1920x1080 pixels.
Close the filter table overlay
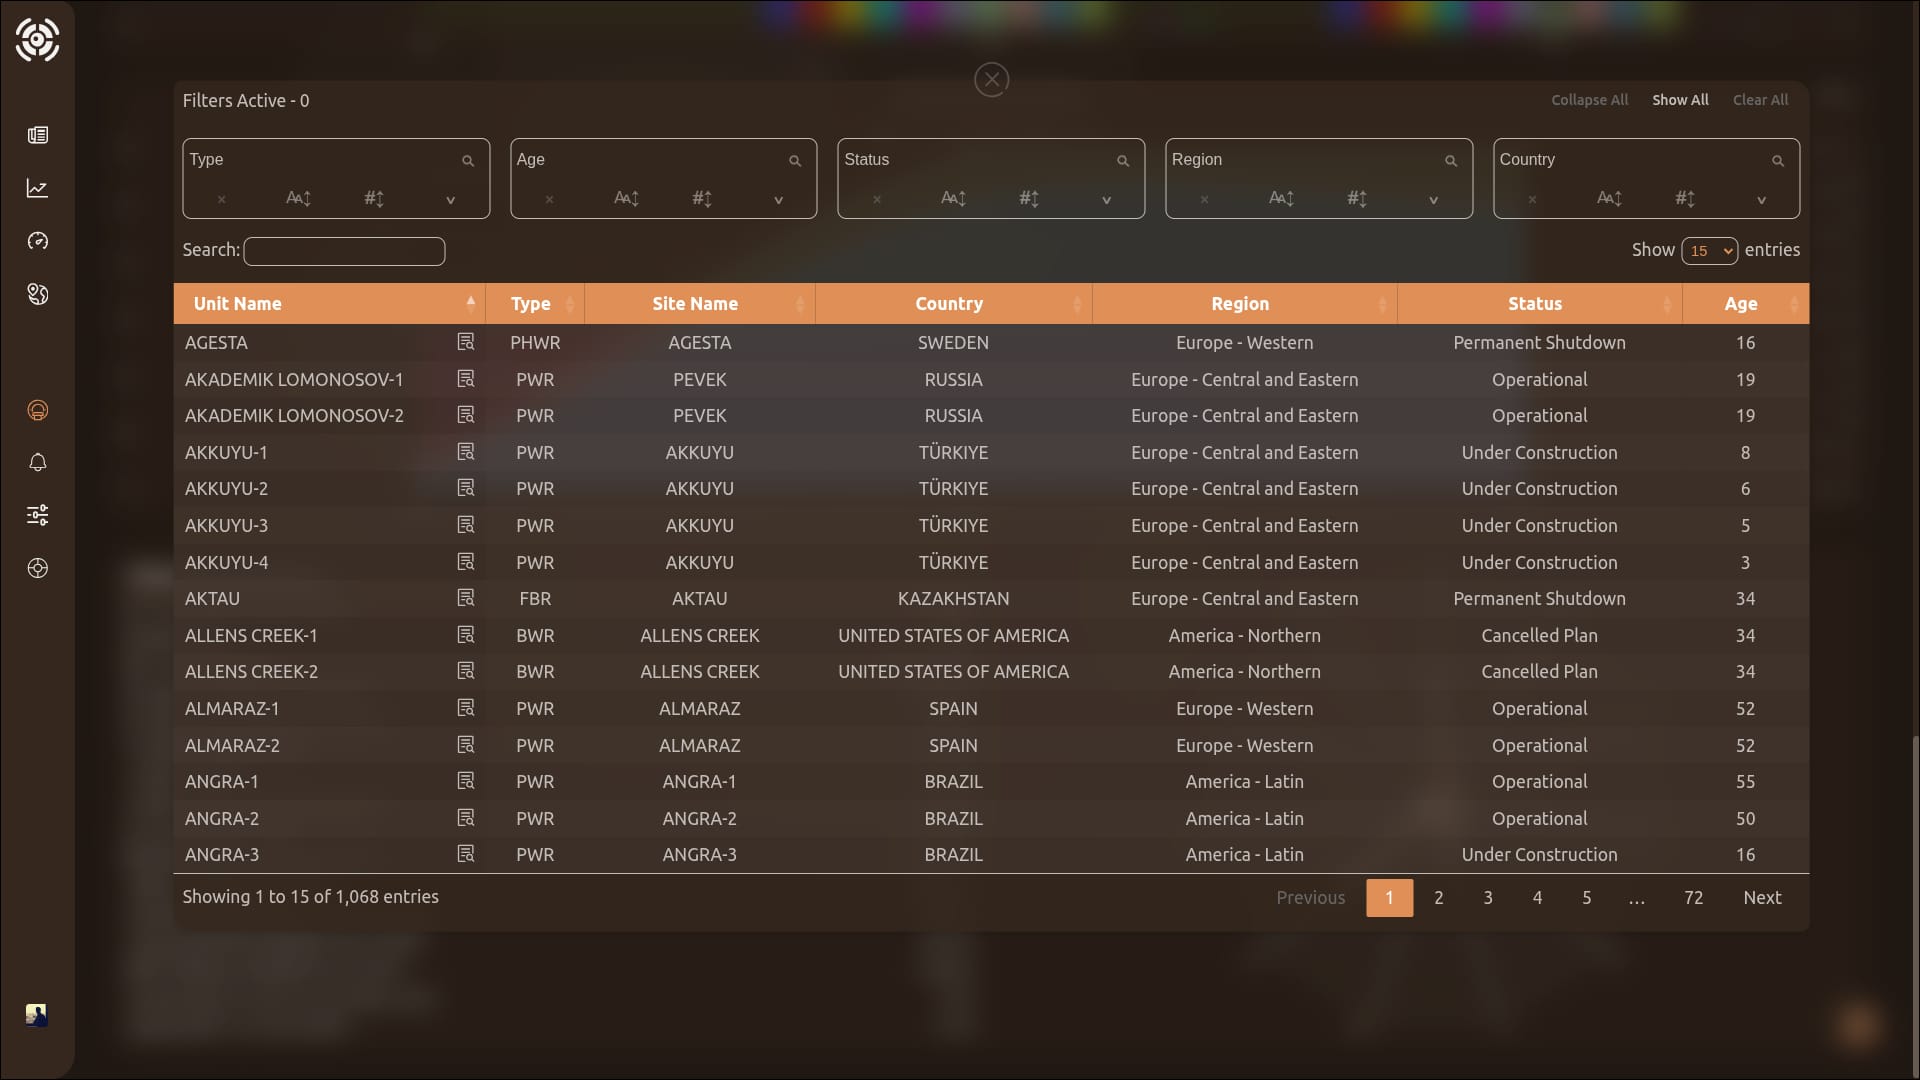pyautogui.click(x=991, y=79)
